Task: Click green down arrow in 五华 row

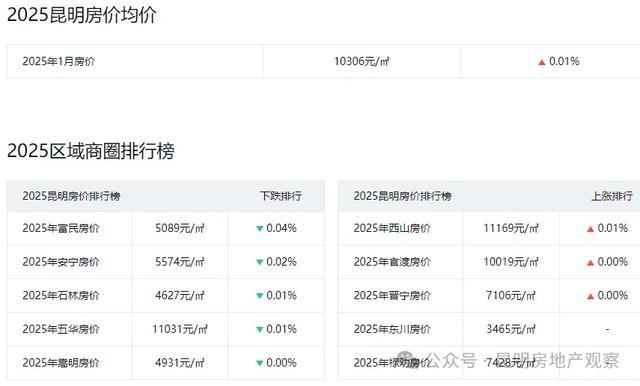Action: [259, 329]
